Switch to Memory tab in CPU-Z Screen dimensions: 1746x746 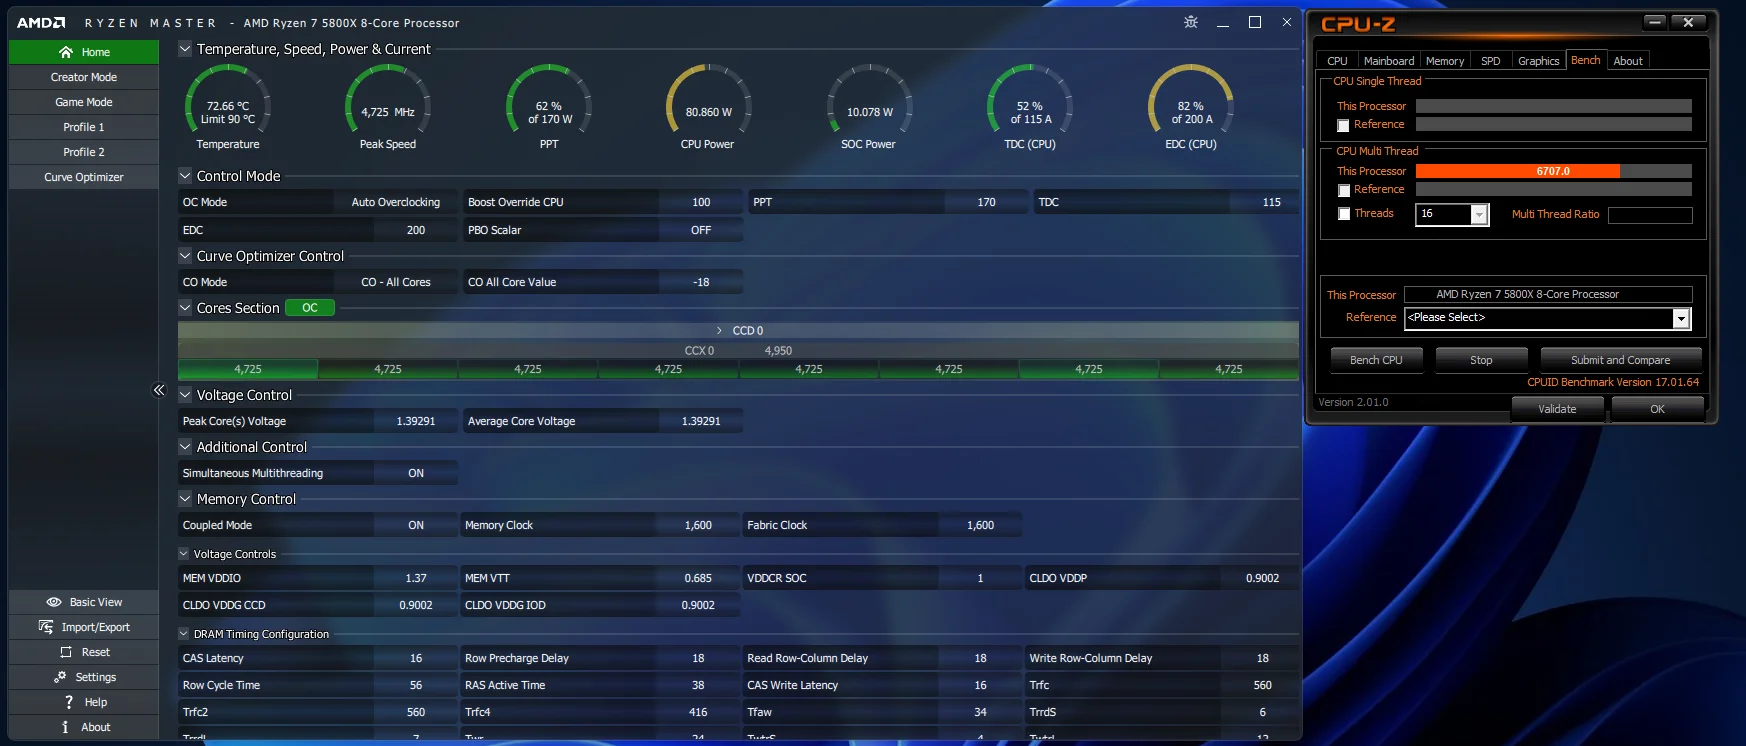[x=1445, y=61]
